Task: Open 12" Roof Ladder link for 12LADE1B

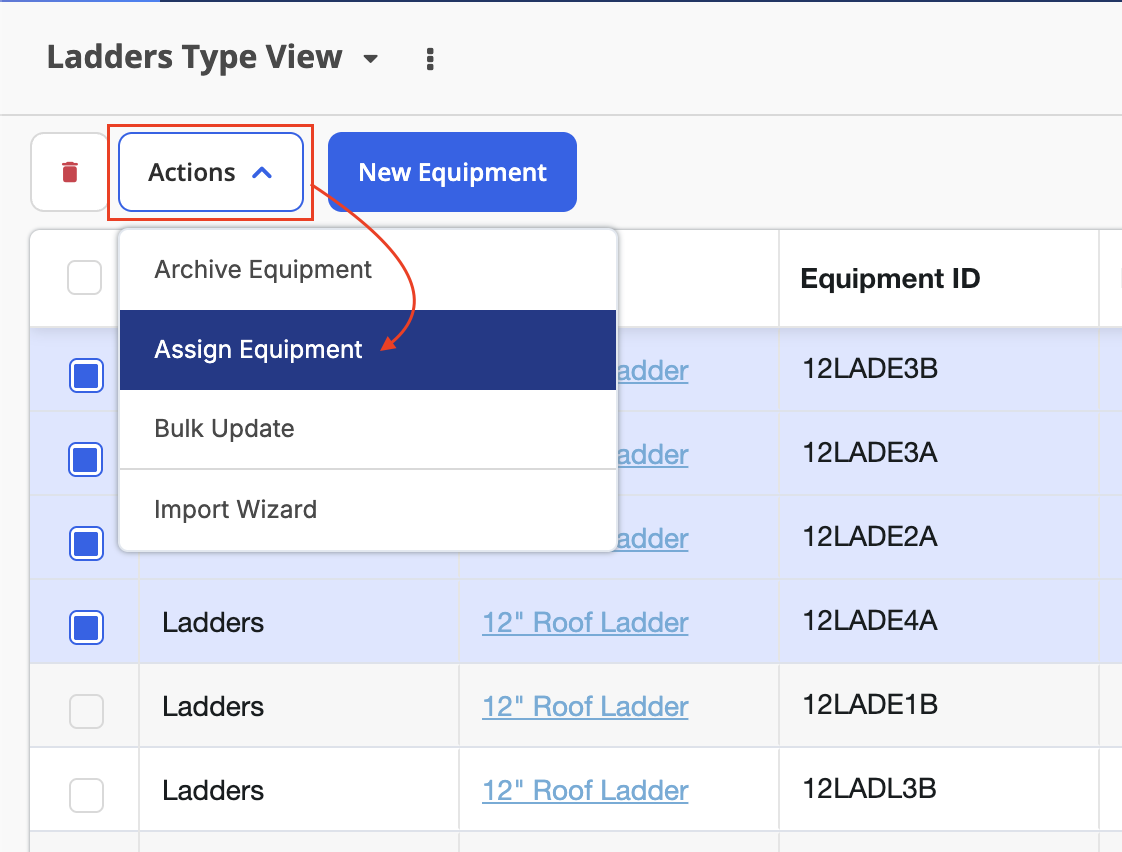Action: (x=585, y=707)
